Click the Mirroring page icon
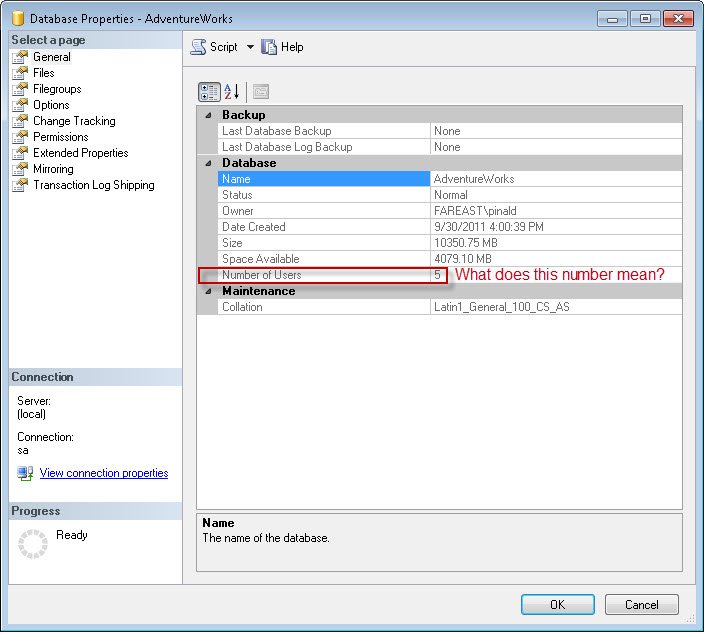The width and height of the screenshot is (704, 632). [x=20, y=169]
